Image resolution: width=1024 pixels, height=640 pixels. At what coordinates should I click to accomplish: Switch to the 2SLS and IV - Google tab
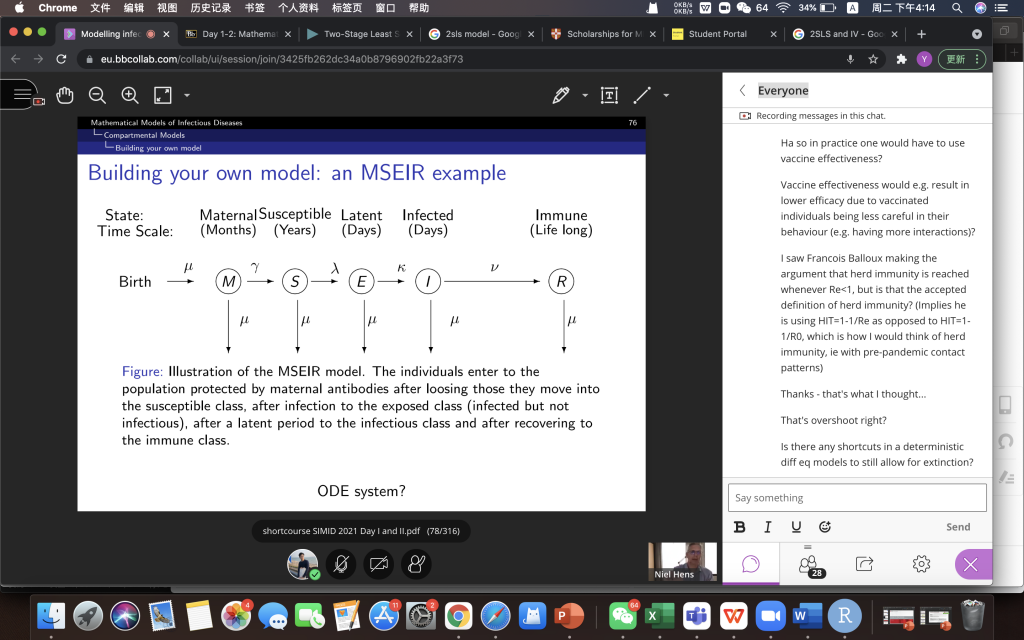click(x=846, y=34)
